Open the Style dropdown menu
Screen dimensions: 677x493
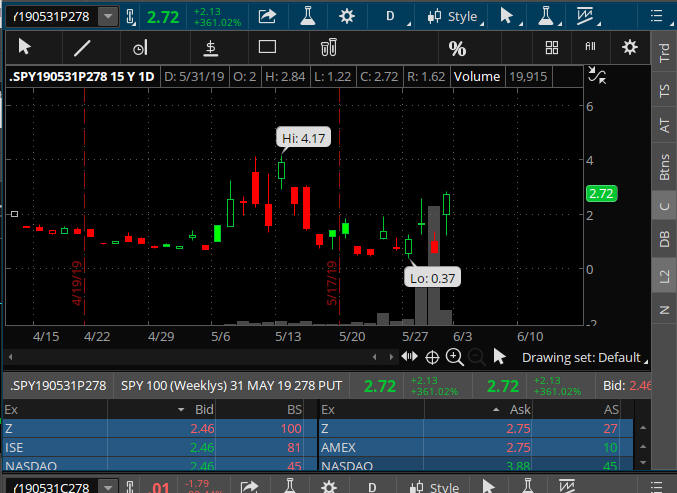453,16
